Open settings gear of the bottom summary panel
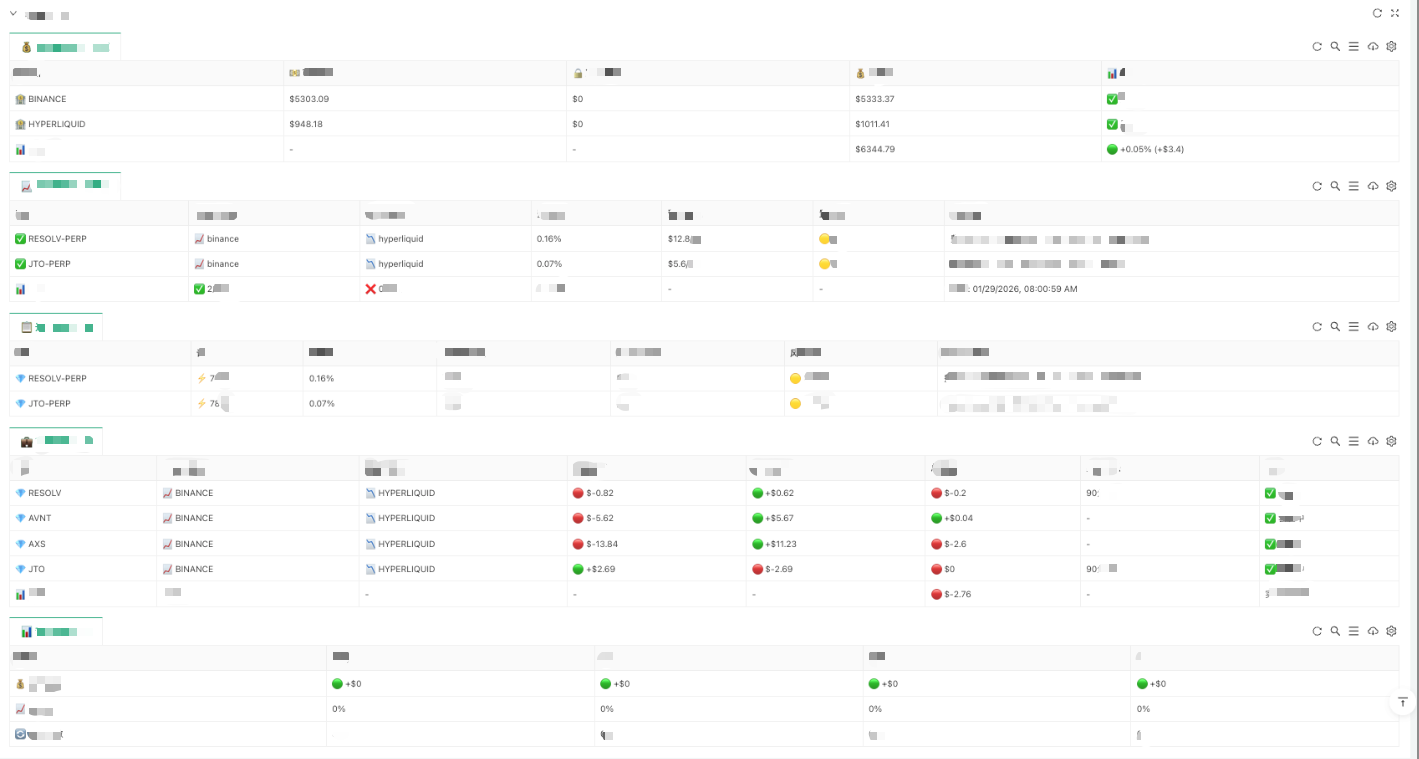Viewport: 1419px width, 759px height. [x=1391, y=631]
